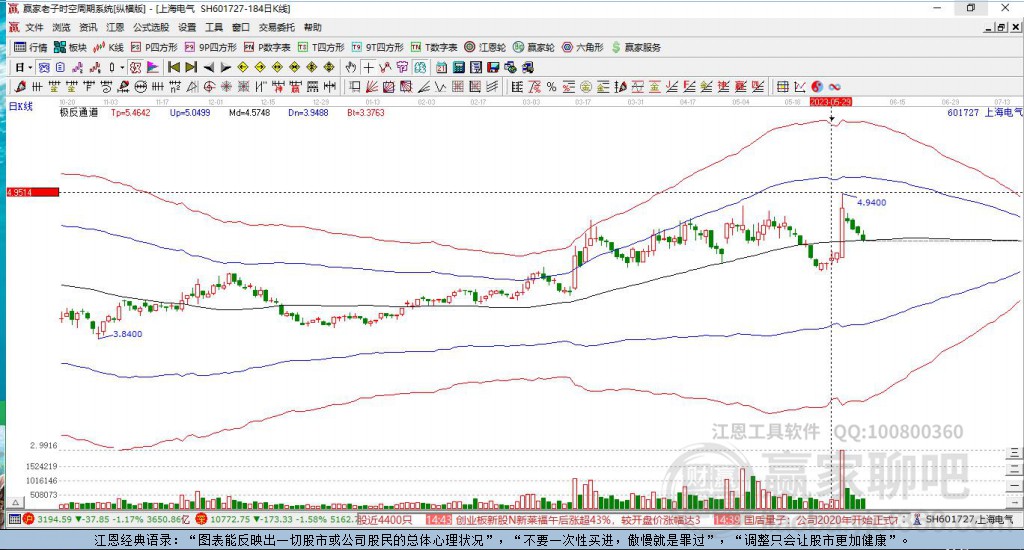This screenshot has height=550, width=1024.
Task: Select the hand pan tool icon
Action: pos(351,67)
